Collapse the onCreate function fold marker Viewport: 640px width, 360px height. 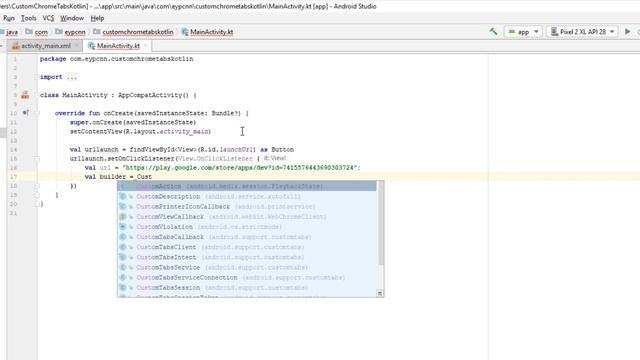tap(37, 113)
